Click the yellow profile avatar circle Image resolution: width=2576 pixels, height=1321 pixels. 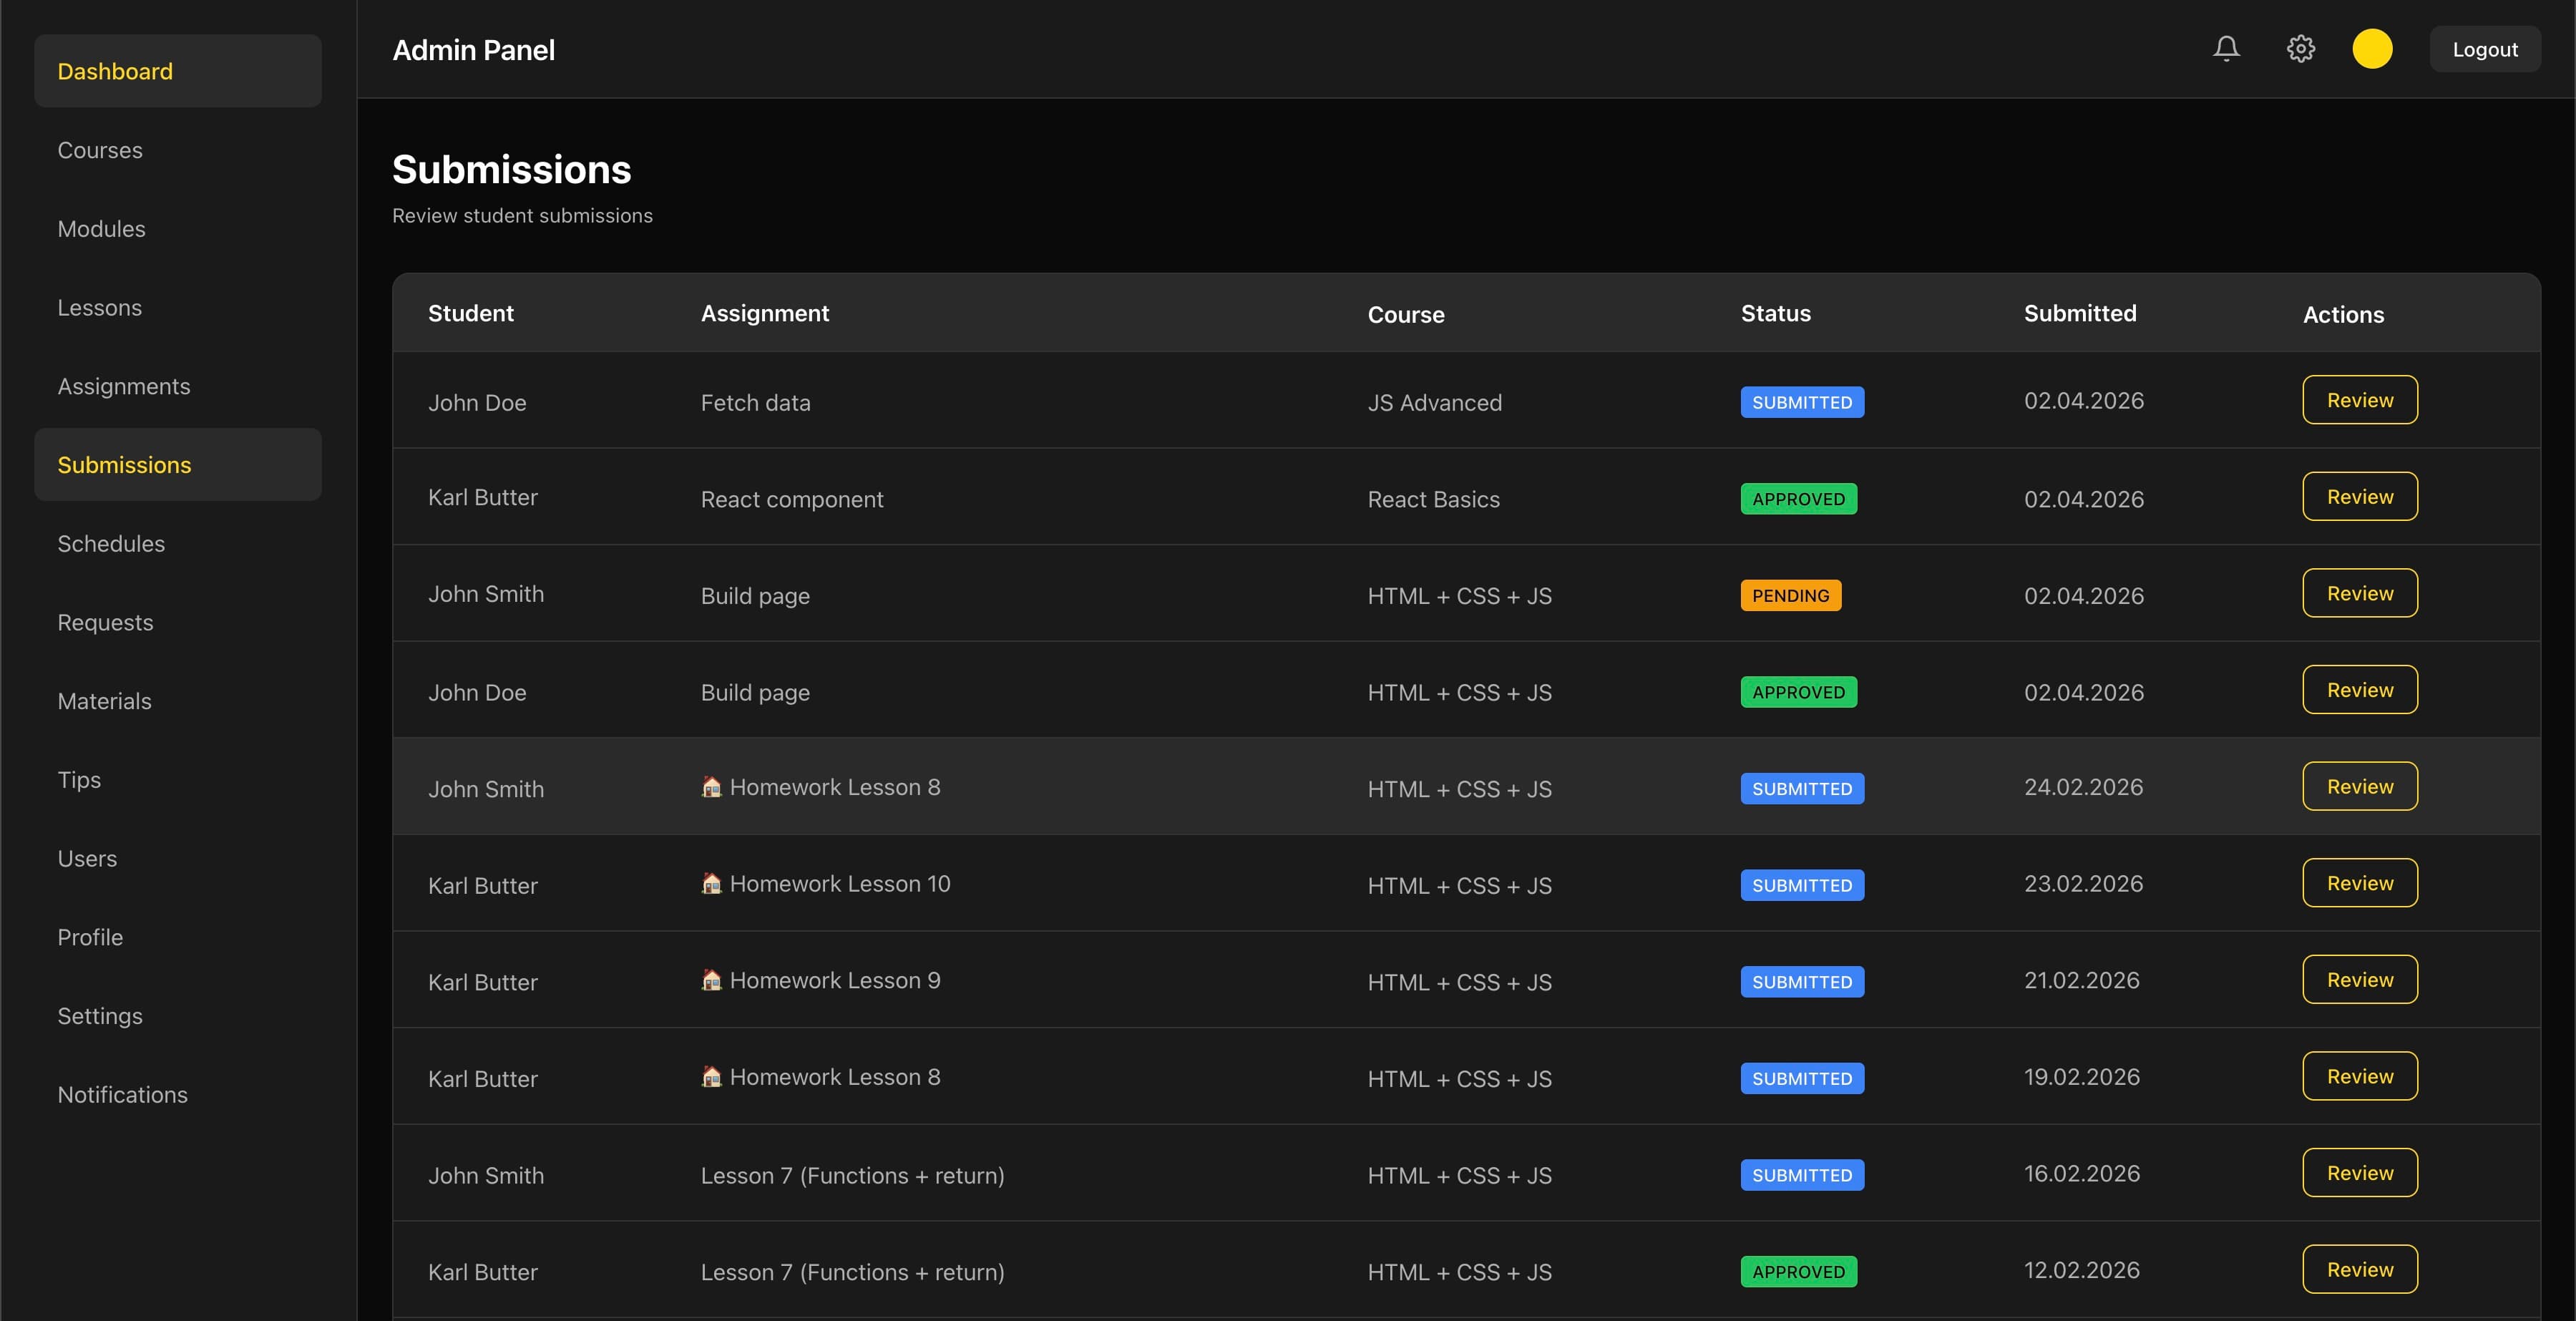(x=2373, y=48)
